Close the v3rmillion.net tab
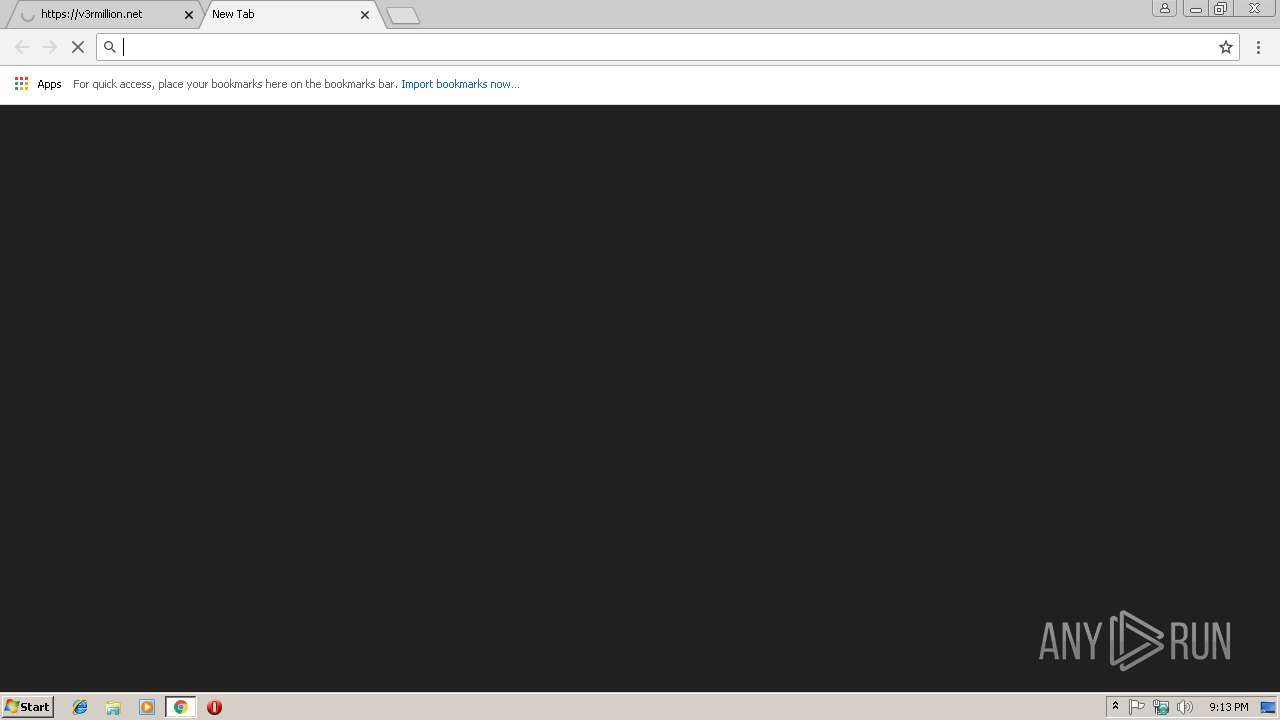The height and width of the screenshot is (720, 1280). point(189,15)
